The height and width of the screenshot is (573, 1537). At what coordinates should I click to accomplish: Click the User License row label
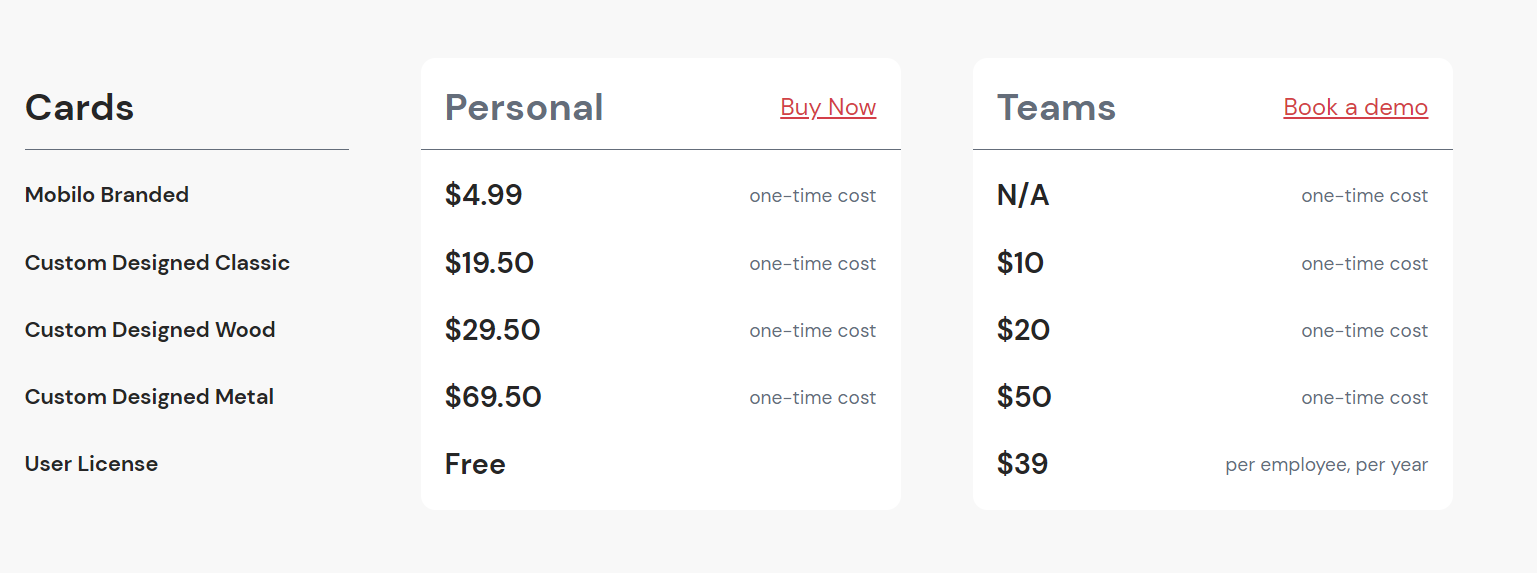(91, 464)
